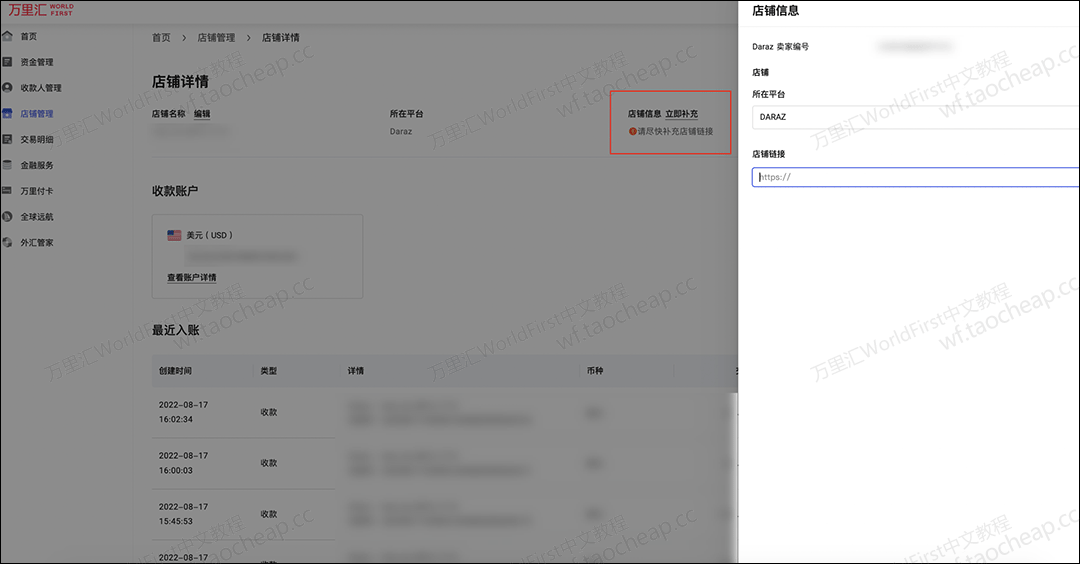Open 金融服务 menu item
This screenshot has height=564, width=1080.
[37, 165]
